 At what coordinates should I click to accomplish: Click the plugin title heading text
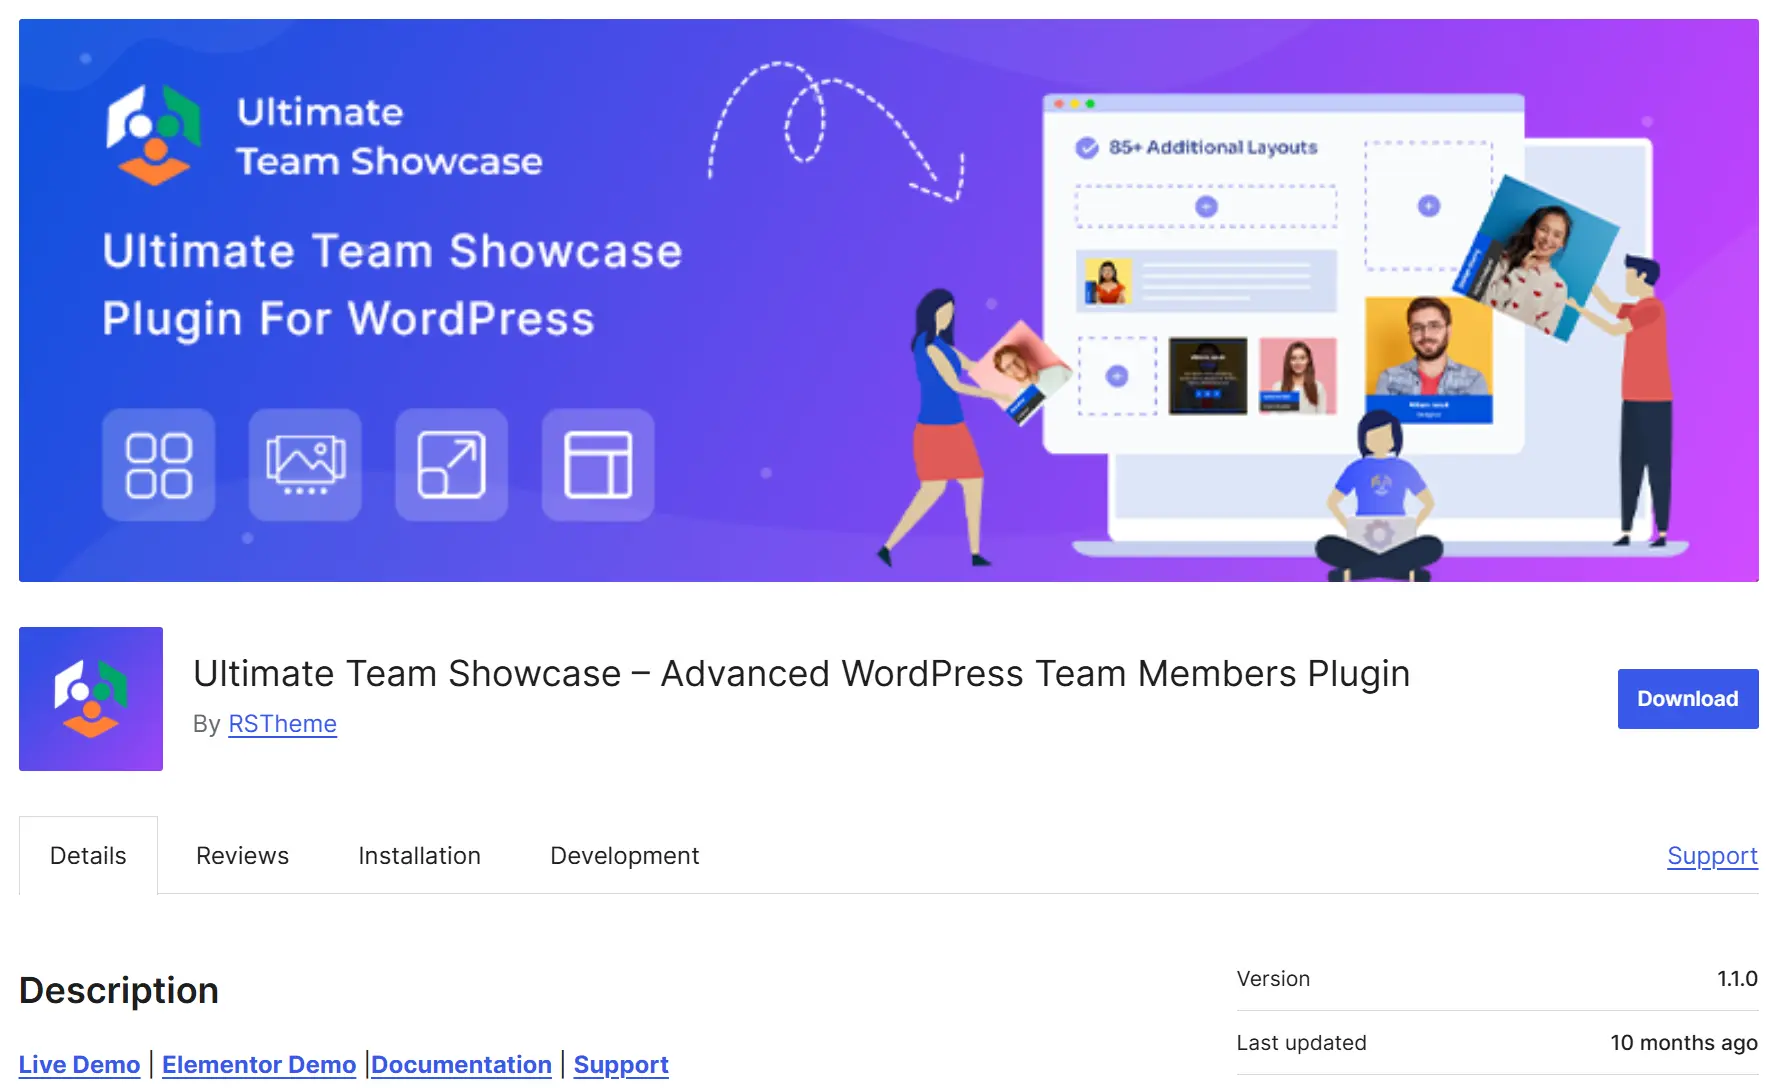pyautogui.click(x=801, y=674)
